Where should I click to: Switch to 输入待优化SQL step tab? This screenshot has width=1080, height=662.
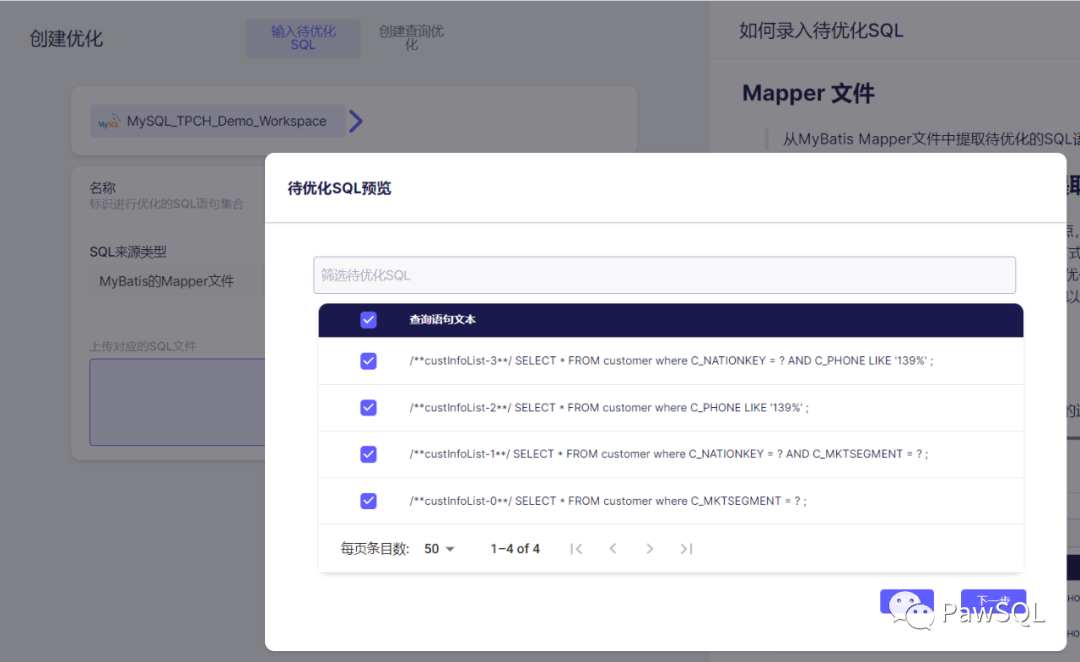point(303,38)
